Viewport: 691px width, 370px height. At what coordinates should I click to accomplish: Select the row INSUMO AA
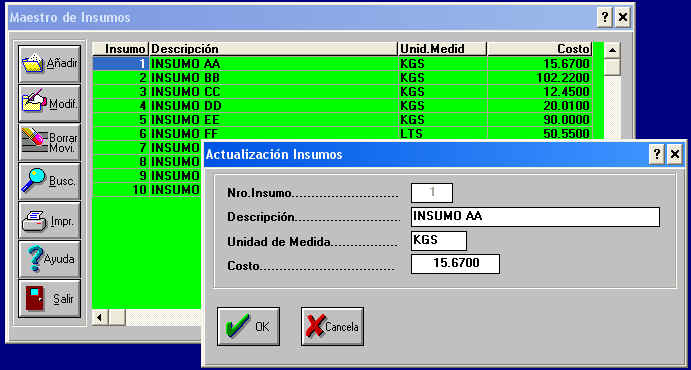tap(342, 64)
